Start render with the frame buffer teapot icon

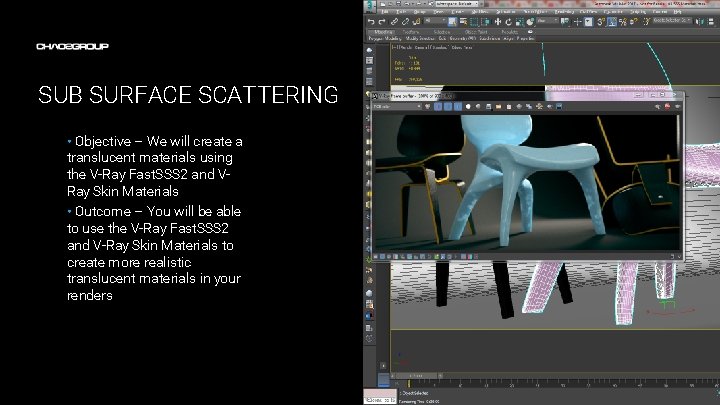pyautogui.click(x=677, y=107)
